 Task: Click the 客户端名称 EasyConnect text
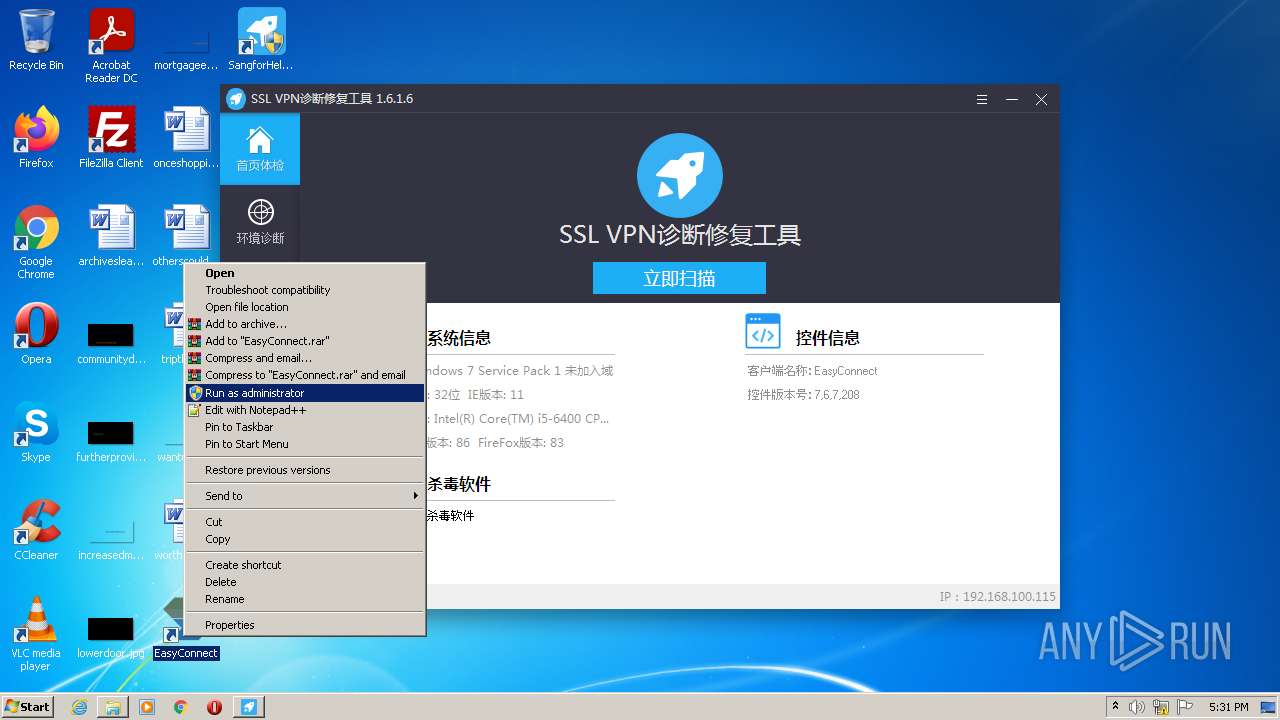click(812, 370)
